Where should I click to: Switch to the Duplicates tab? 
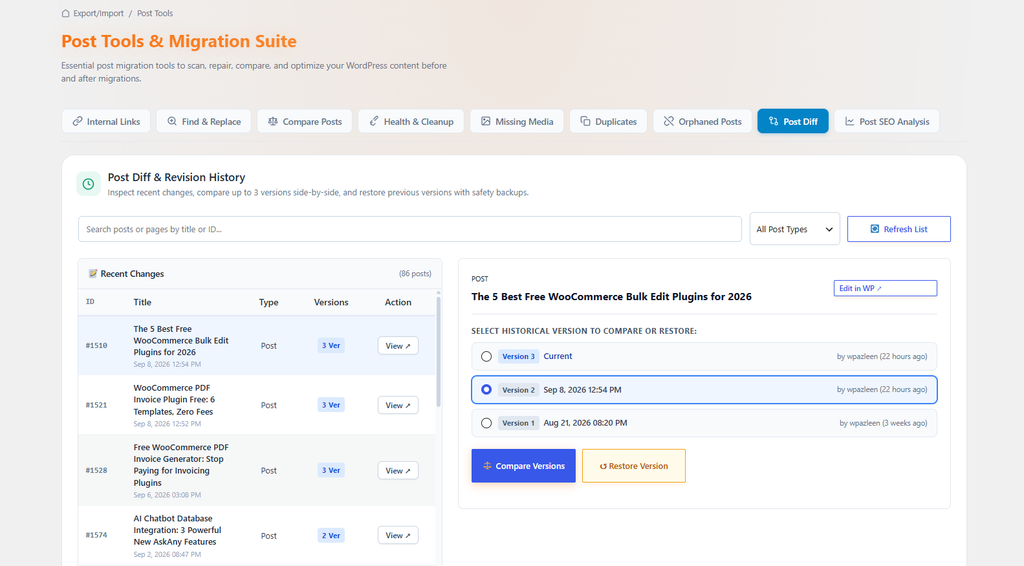pos(608,121)
